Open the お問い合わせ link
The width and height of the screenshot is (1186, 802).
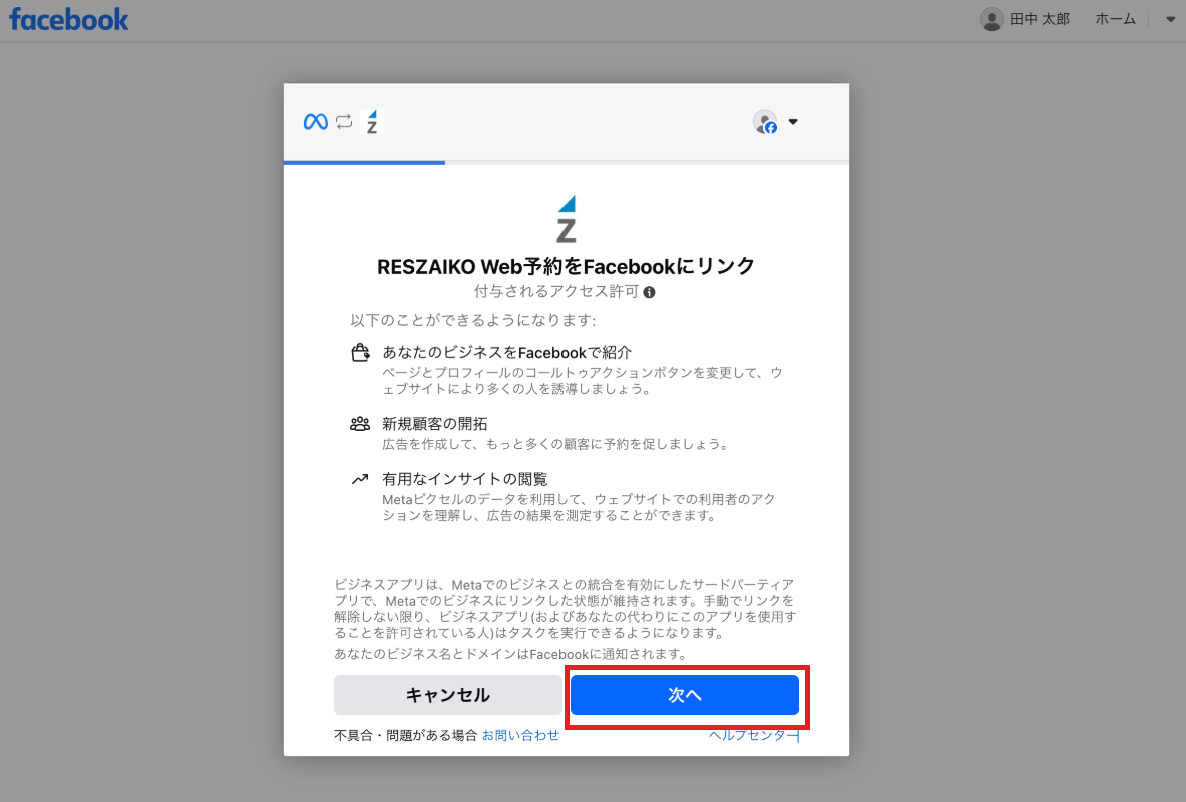click(520, 735)
